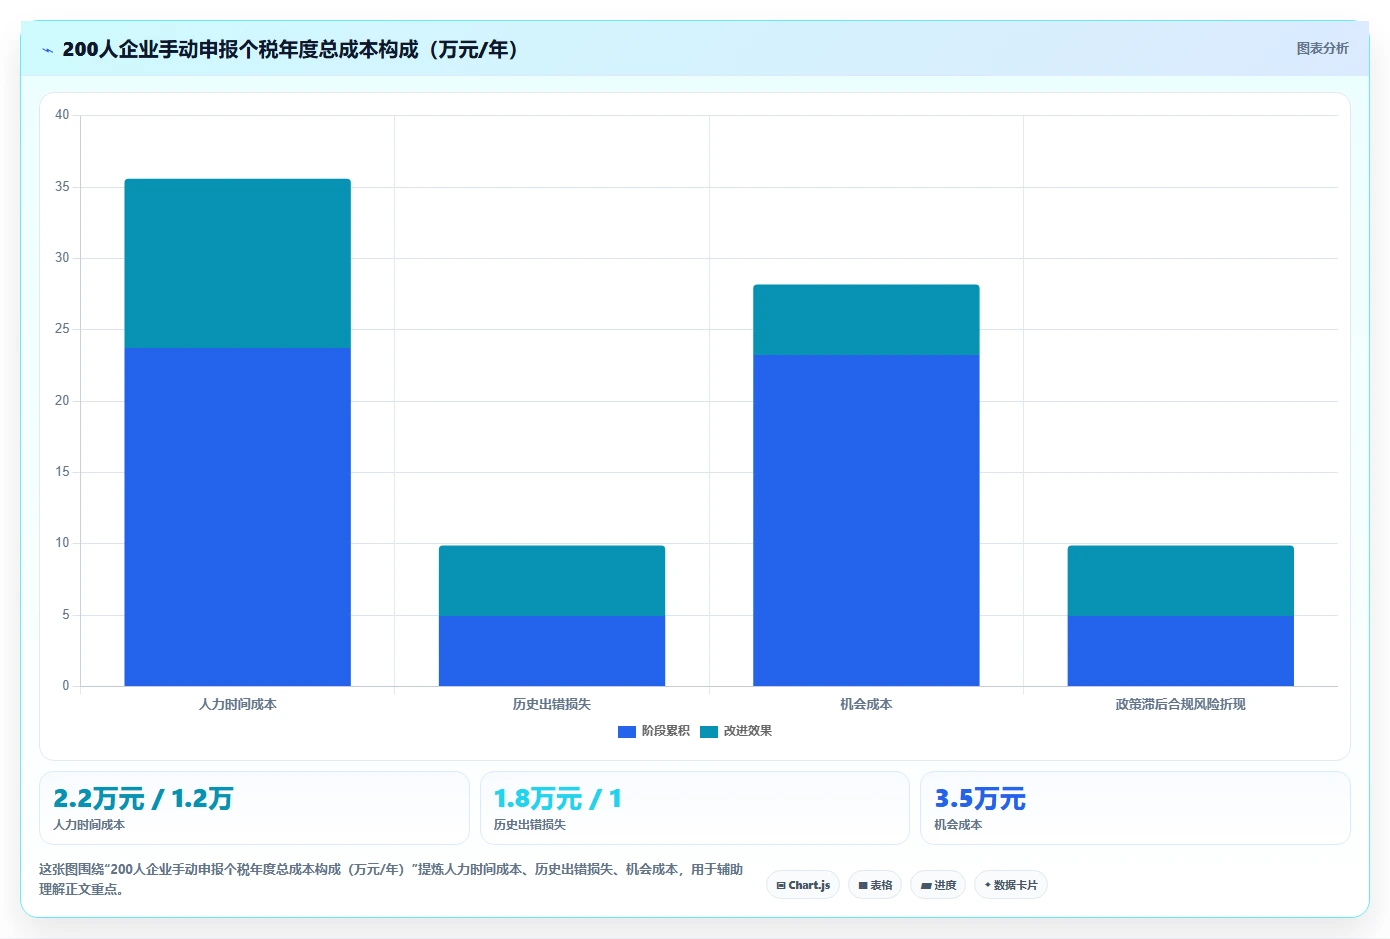This screenshot has height=939, width=1390.
Task: Open the 图表分析 label in header
Action: pyautogui.click(x=1322, y=48)
